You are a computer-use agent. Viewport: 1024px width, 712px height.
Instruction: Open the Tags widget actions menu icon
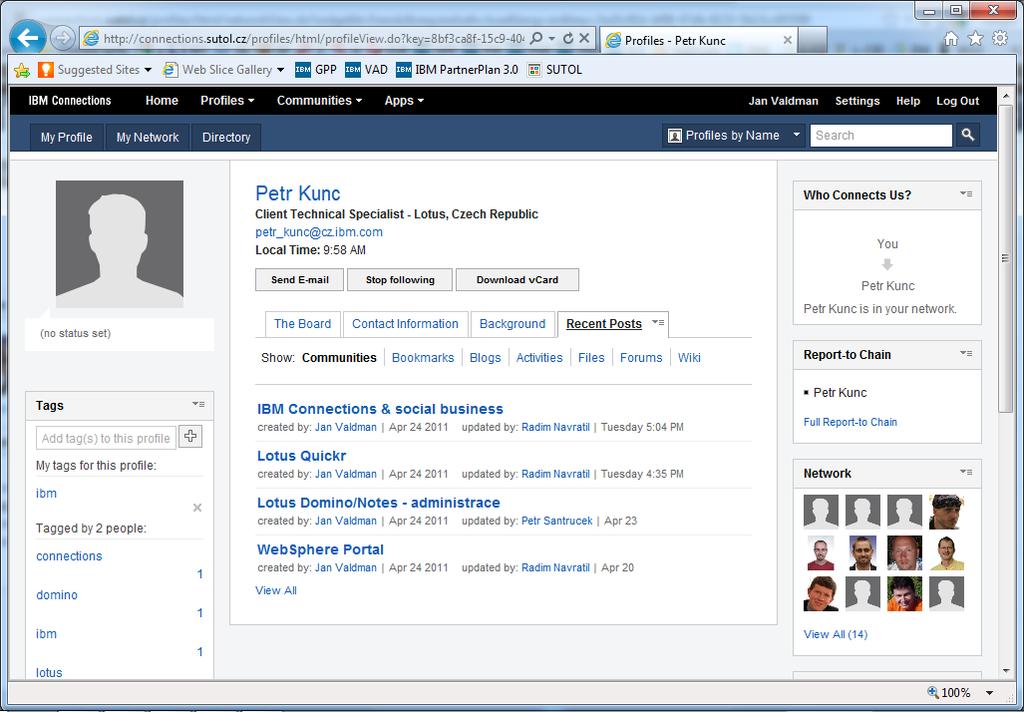pyautogui.click(x=199, y=404)
